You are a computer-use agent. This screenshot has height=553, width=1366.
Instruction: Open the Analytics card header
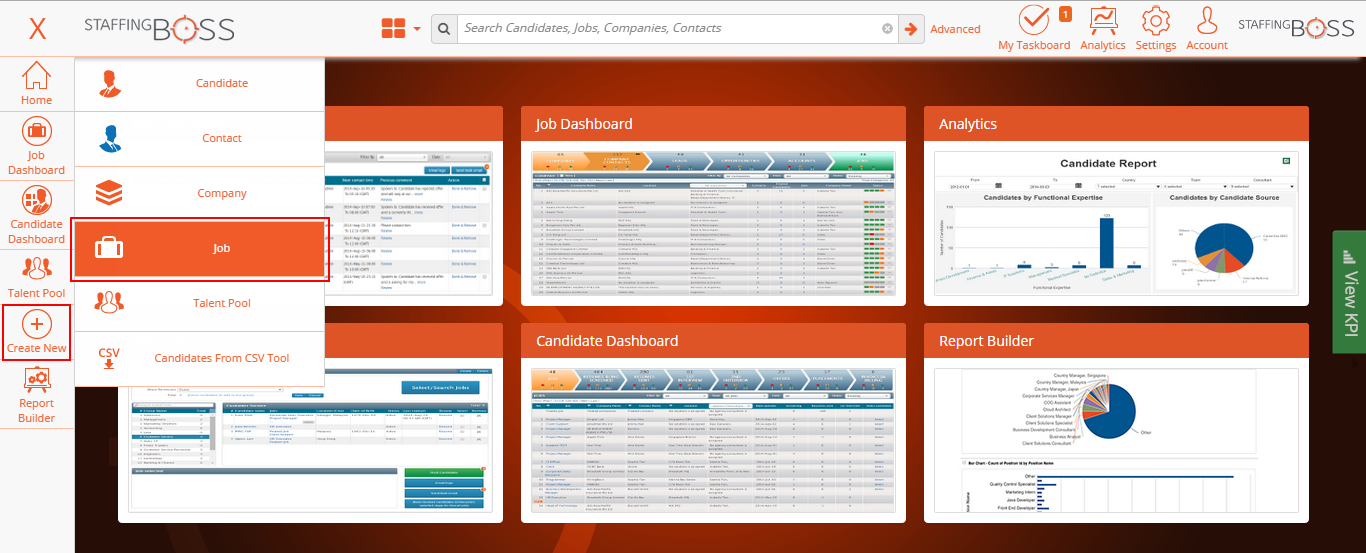1116,124
